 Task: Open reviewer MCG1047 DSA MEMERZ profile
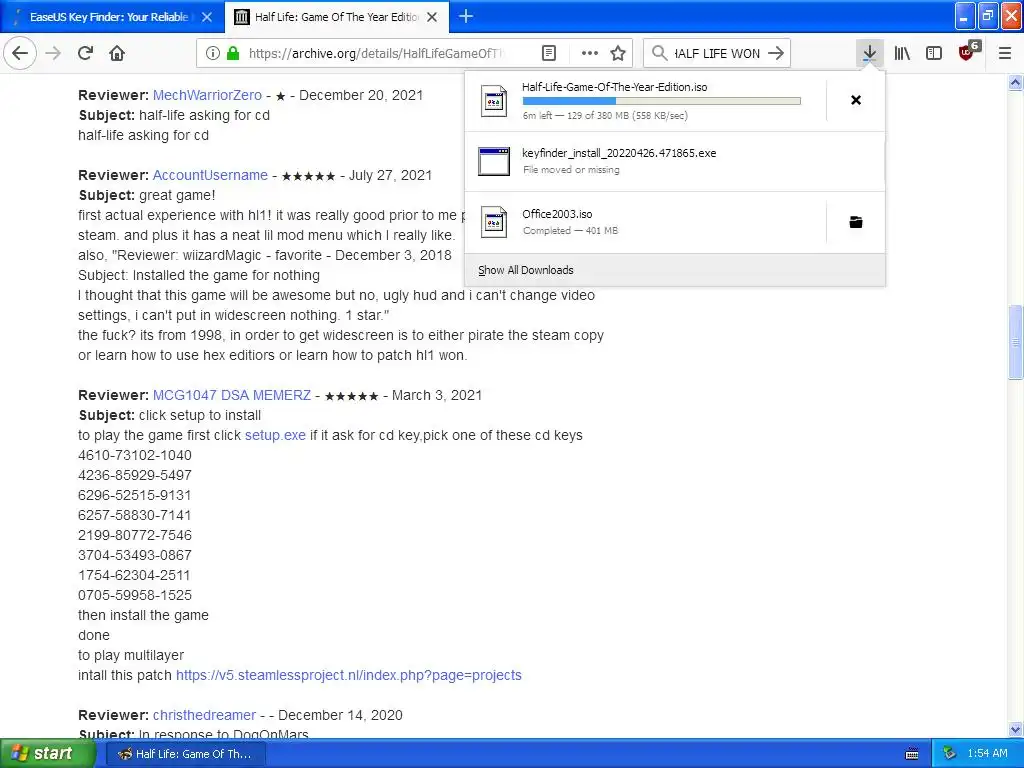[232, 396]
